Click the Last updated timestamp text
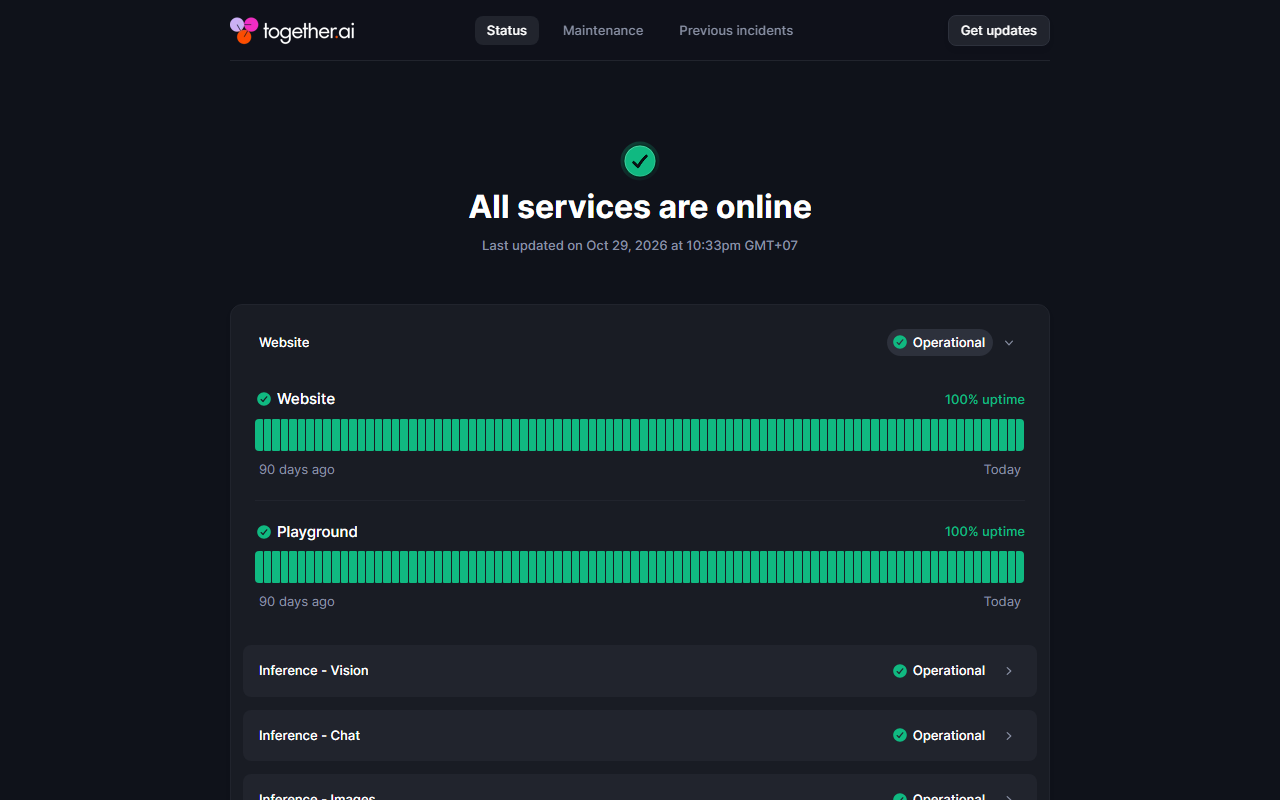 tap(640, 246)
